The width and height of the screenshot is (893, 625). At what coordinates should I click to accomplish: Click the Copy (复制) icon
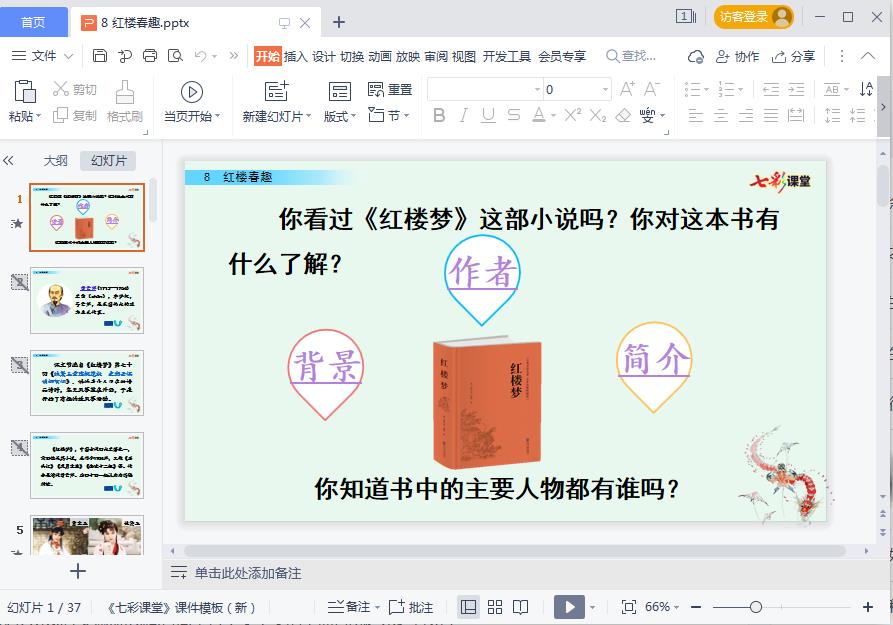(60, 116)
